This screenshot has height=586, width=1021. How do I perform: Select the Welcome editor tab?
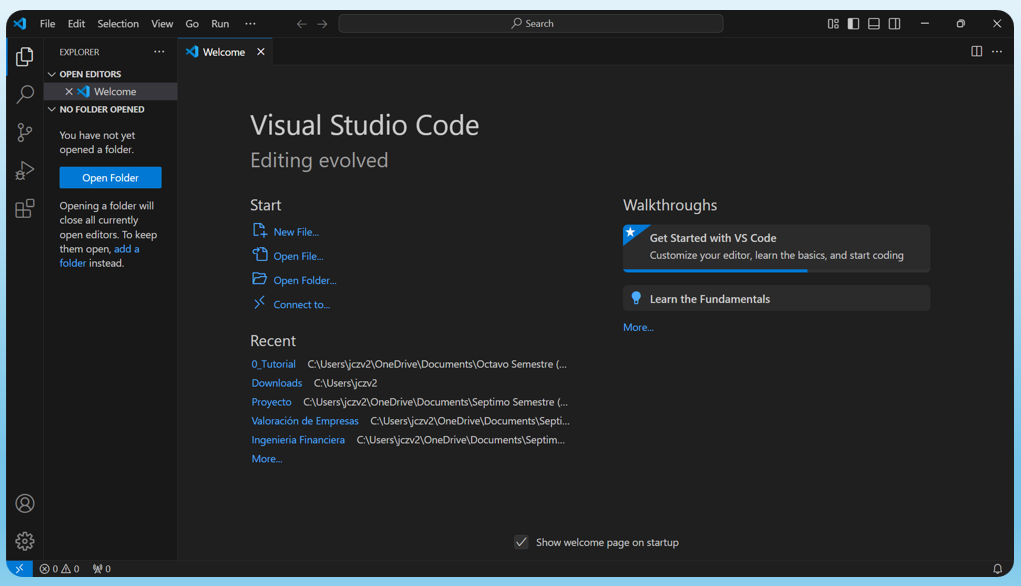point(223,52)
